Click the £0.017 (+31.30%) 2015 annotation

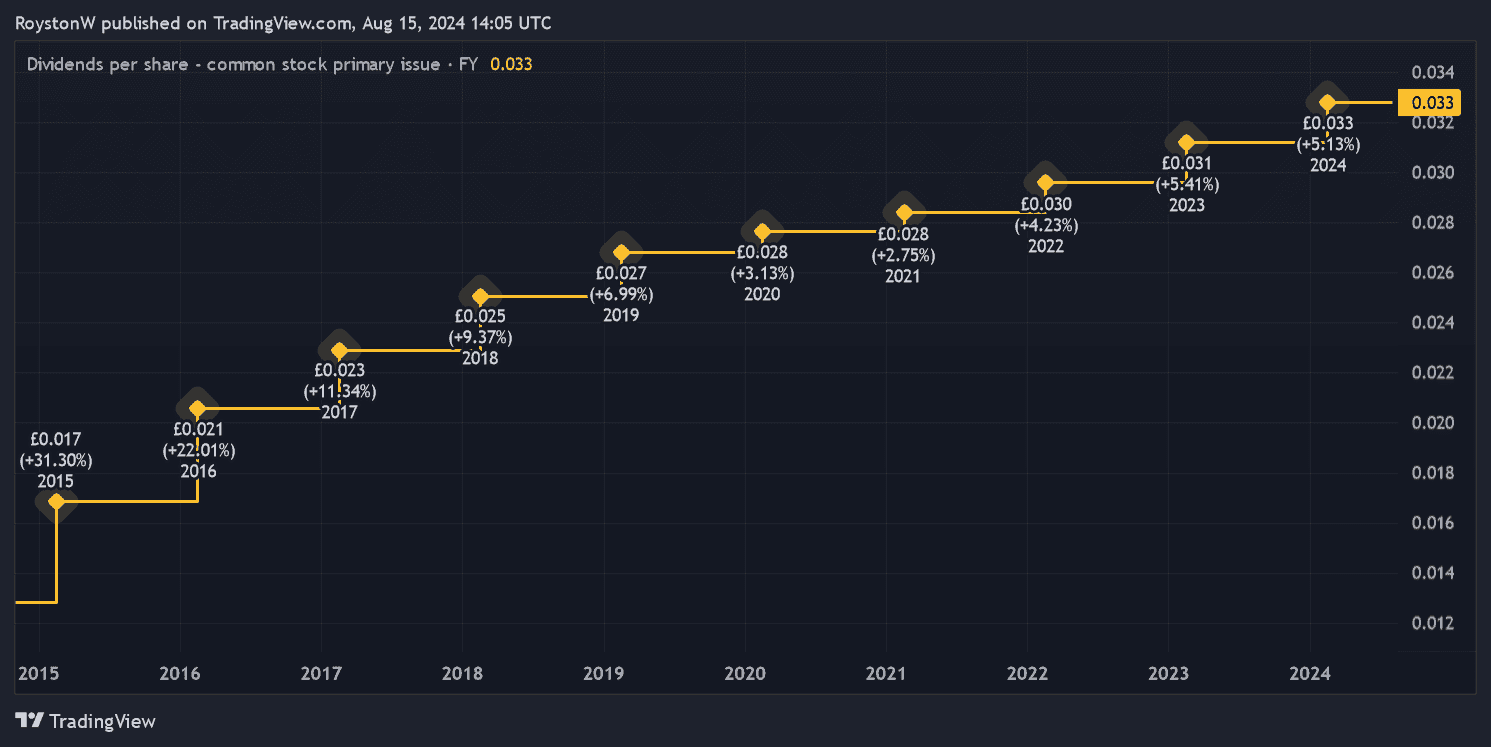click(56, 459)
